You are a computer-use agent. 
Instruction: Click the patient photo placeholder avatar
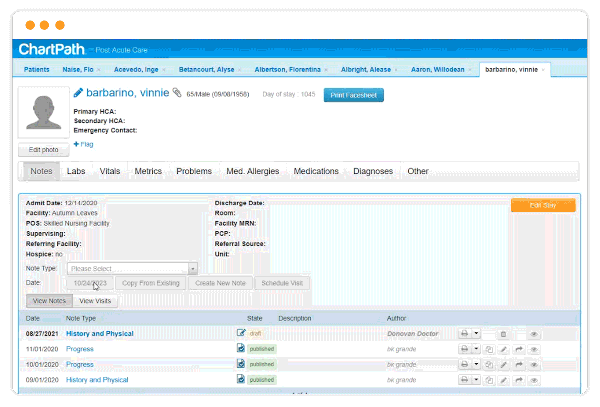[x=44, y=112]
